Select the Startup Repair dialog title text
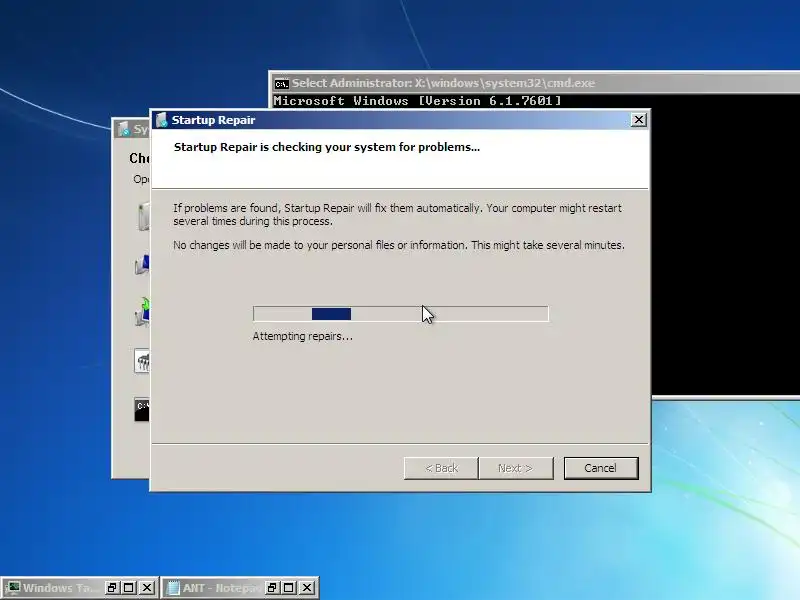Image resolution: width=800 pixels, height=600 pixels. [x=213, y=120]
